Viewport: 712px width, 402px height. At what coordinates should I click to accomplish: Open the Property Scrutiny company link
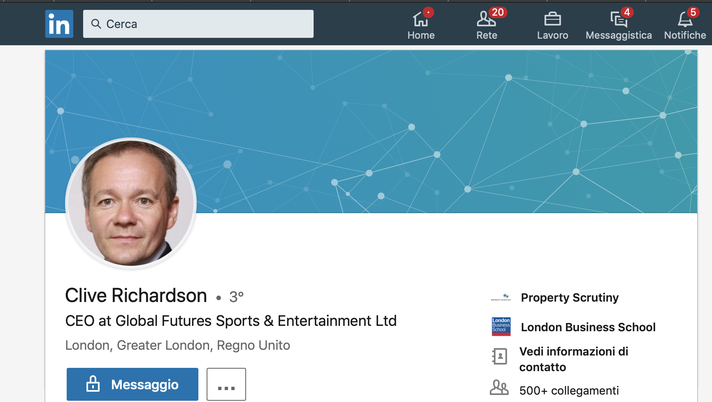pos(569,298)
